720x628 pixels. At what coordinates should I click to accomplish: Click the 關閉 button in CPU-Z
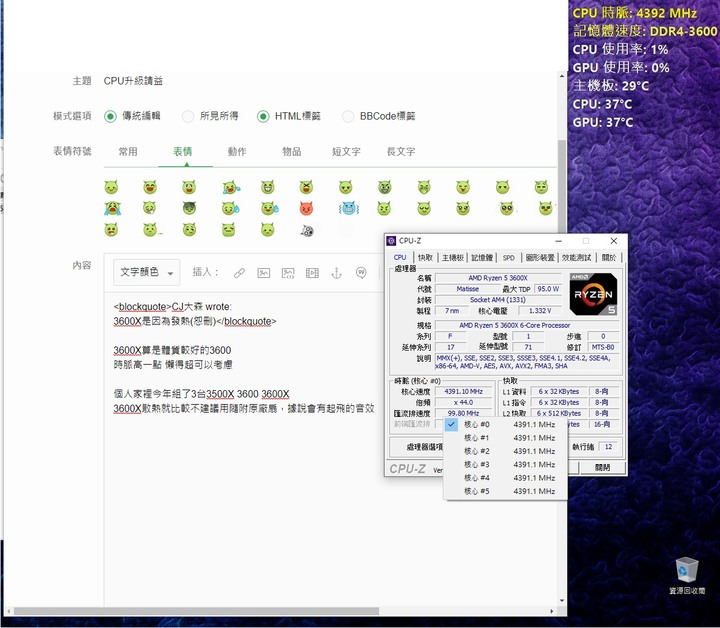tap(602, 467)
